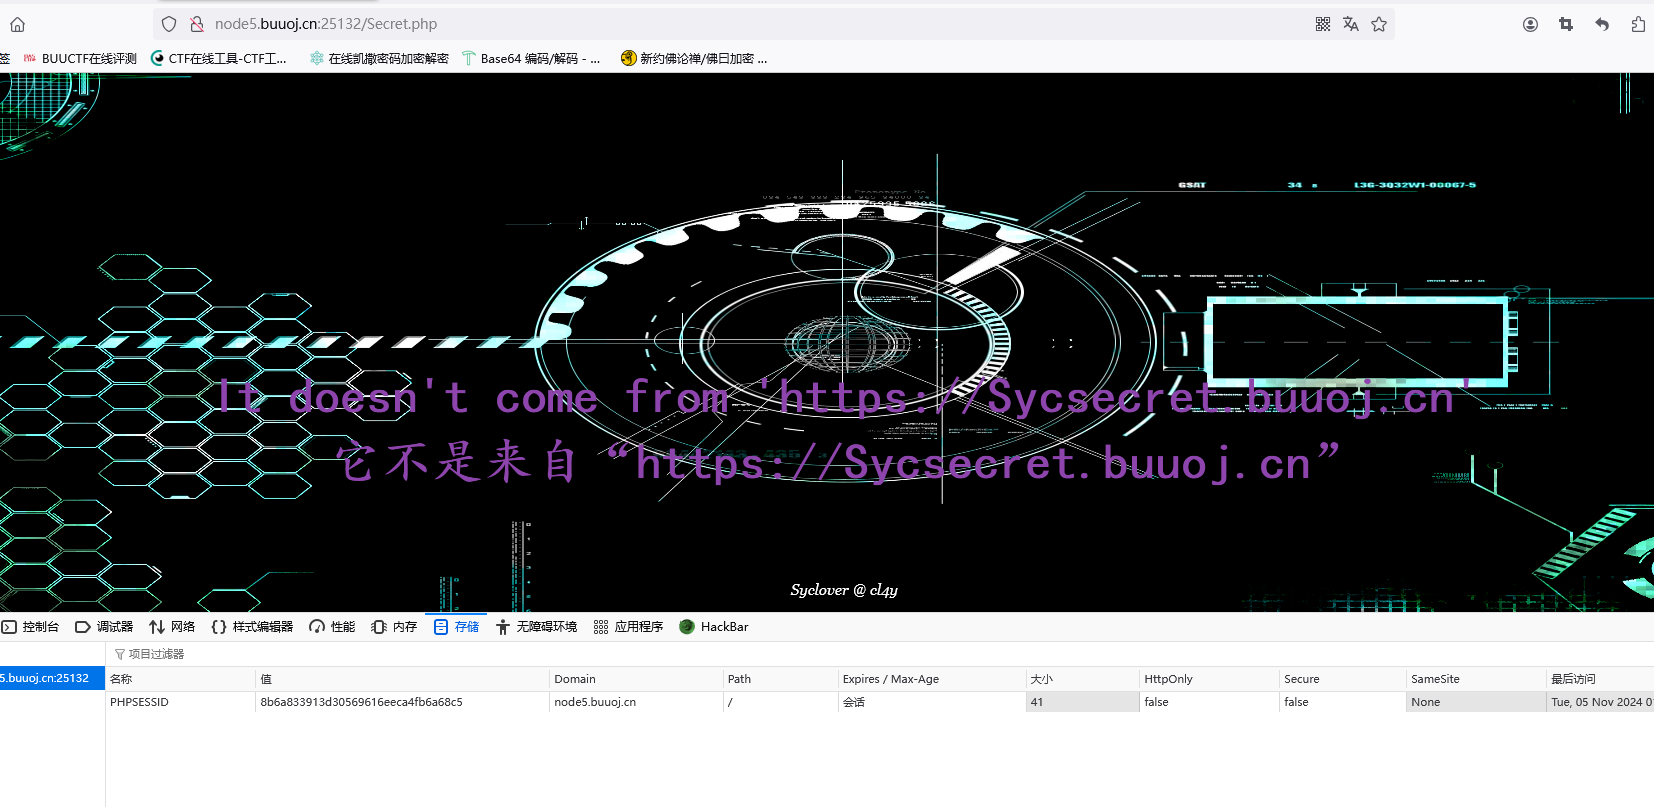Viewport: 1654px width, 807px height.
Task: Sort by Domain column header
Action: [636, 679]
